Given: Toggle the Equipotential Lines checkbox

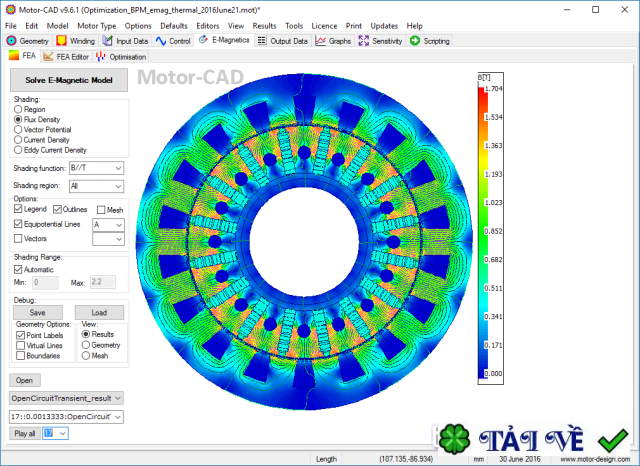Looking at the screenshot, I should pyautogui.click(x=18, y=225).
